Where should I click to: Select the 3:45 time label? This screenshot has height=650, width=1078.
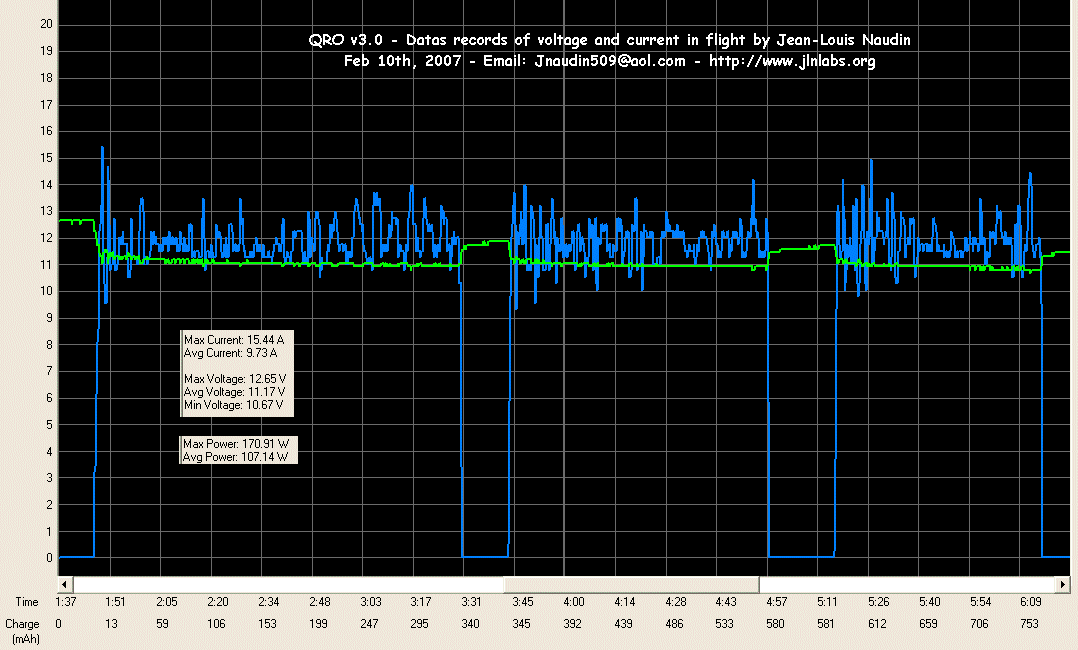pos(522,602)
